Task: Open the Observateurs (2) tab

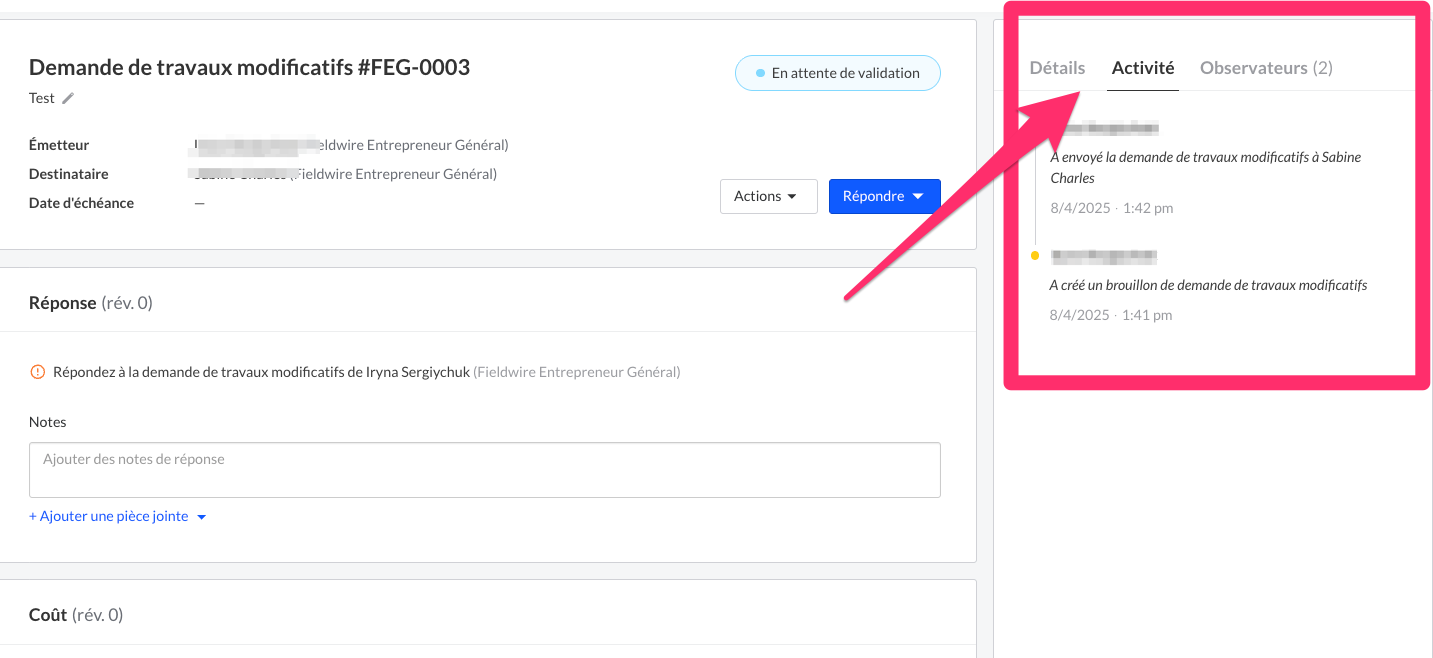Action: [1266, 68]
